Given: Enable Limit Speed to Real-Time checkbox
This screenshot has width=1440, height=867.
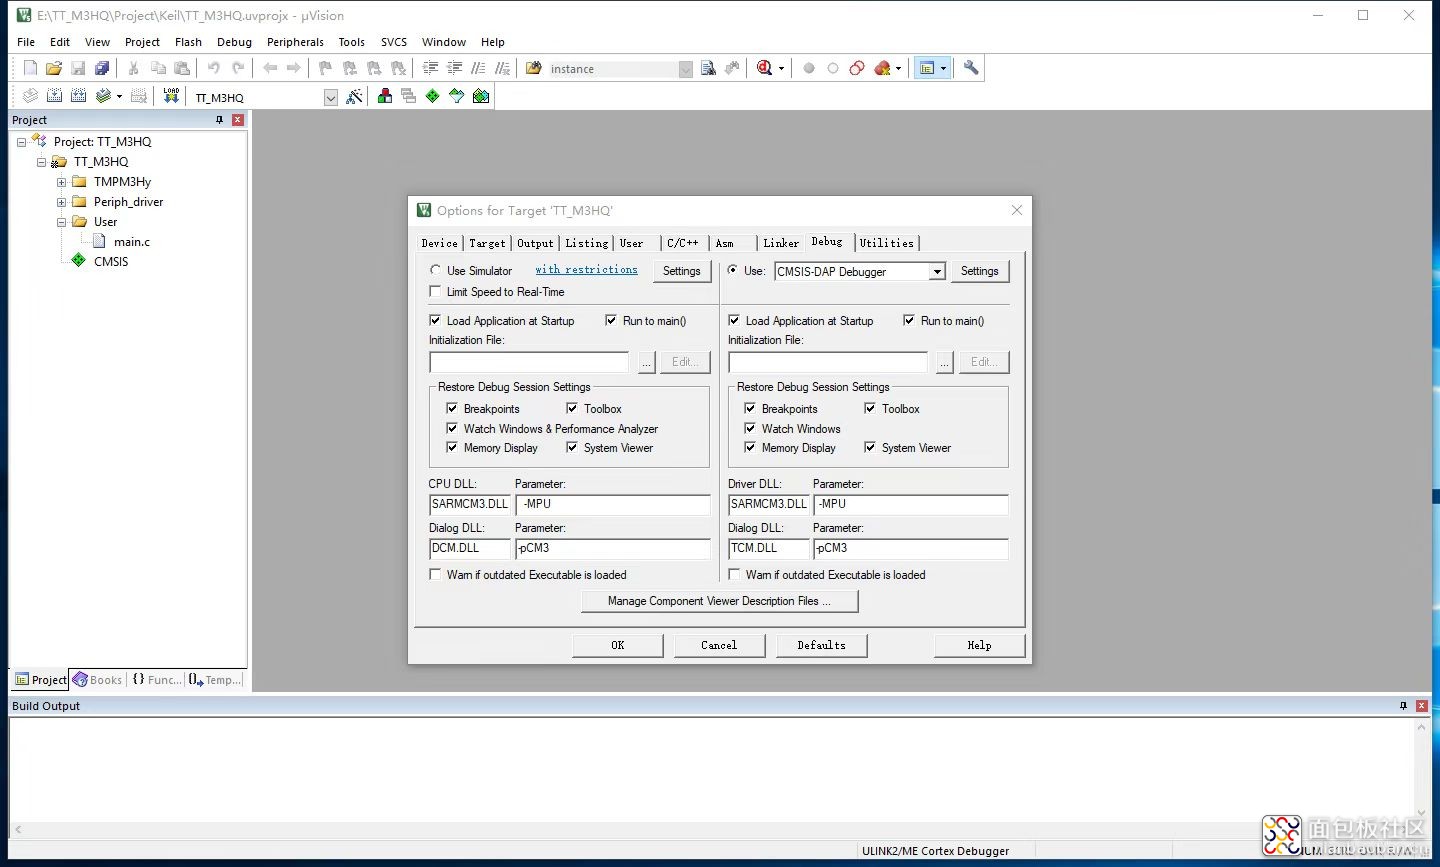Looking at the screenshot, I should tap(435, 291).
